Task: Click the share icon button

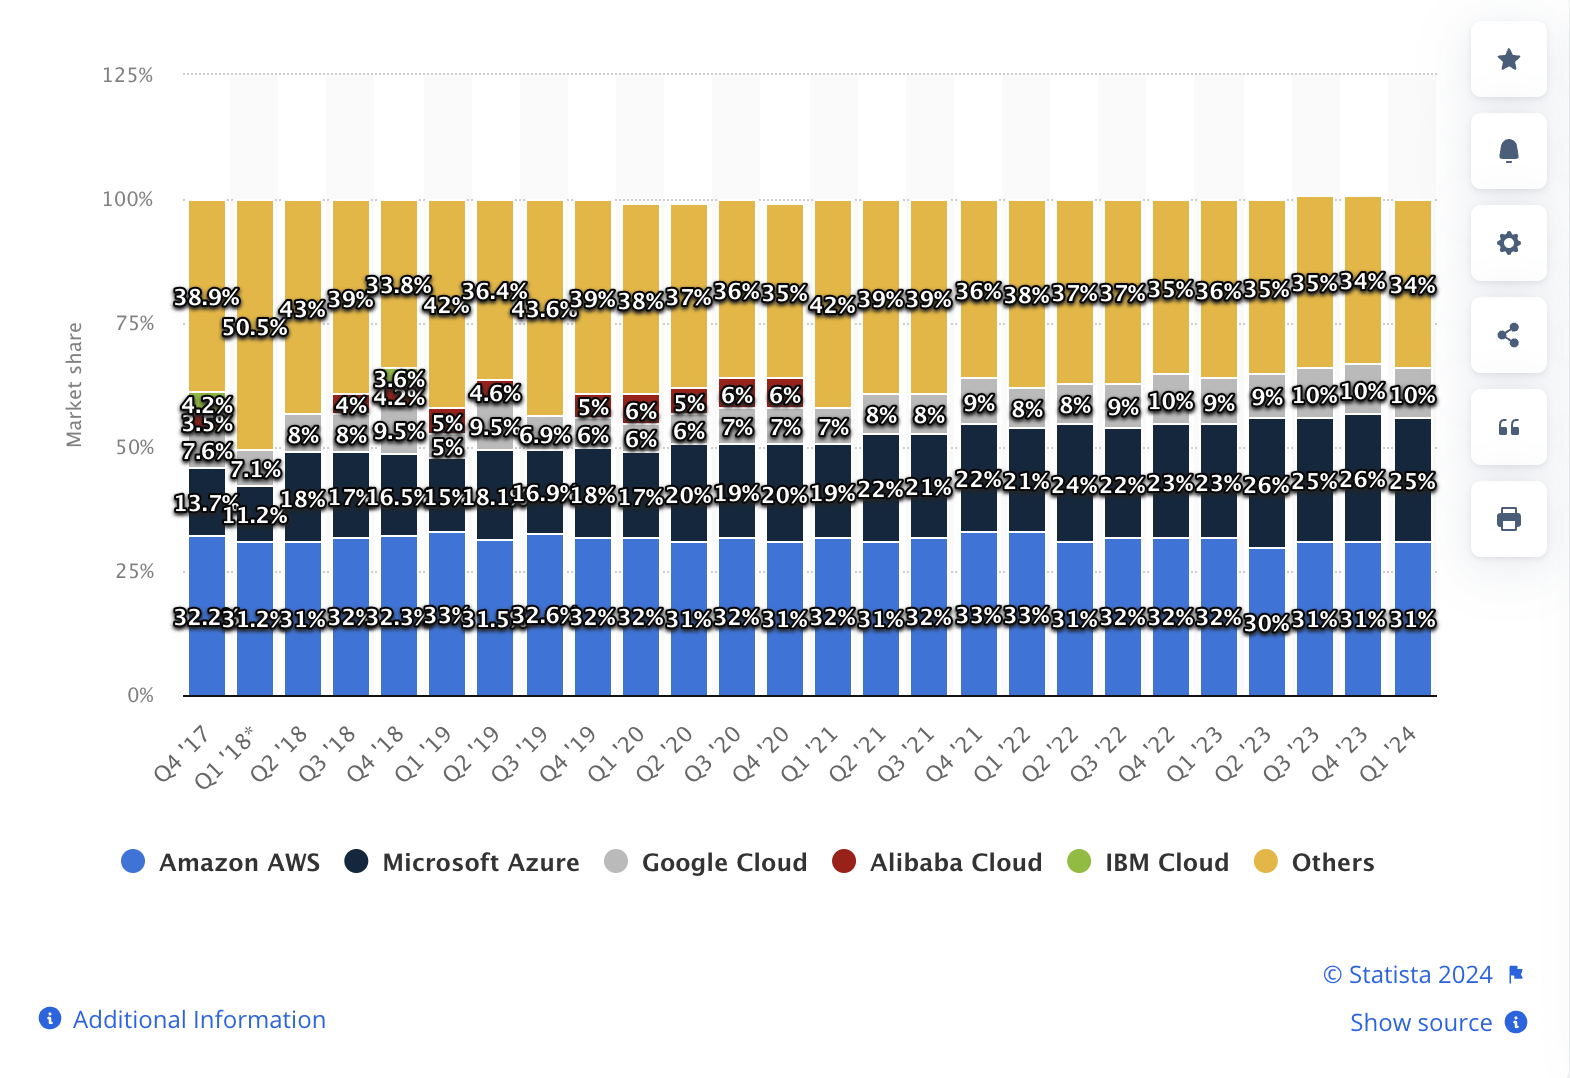Action: tap(1509, 335)
